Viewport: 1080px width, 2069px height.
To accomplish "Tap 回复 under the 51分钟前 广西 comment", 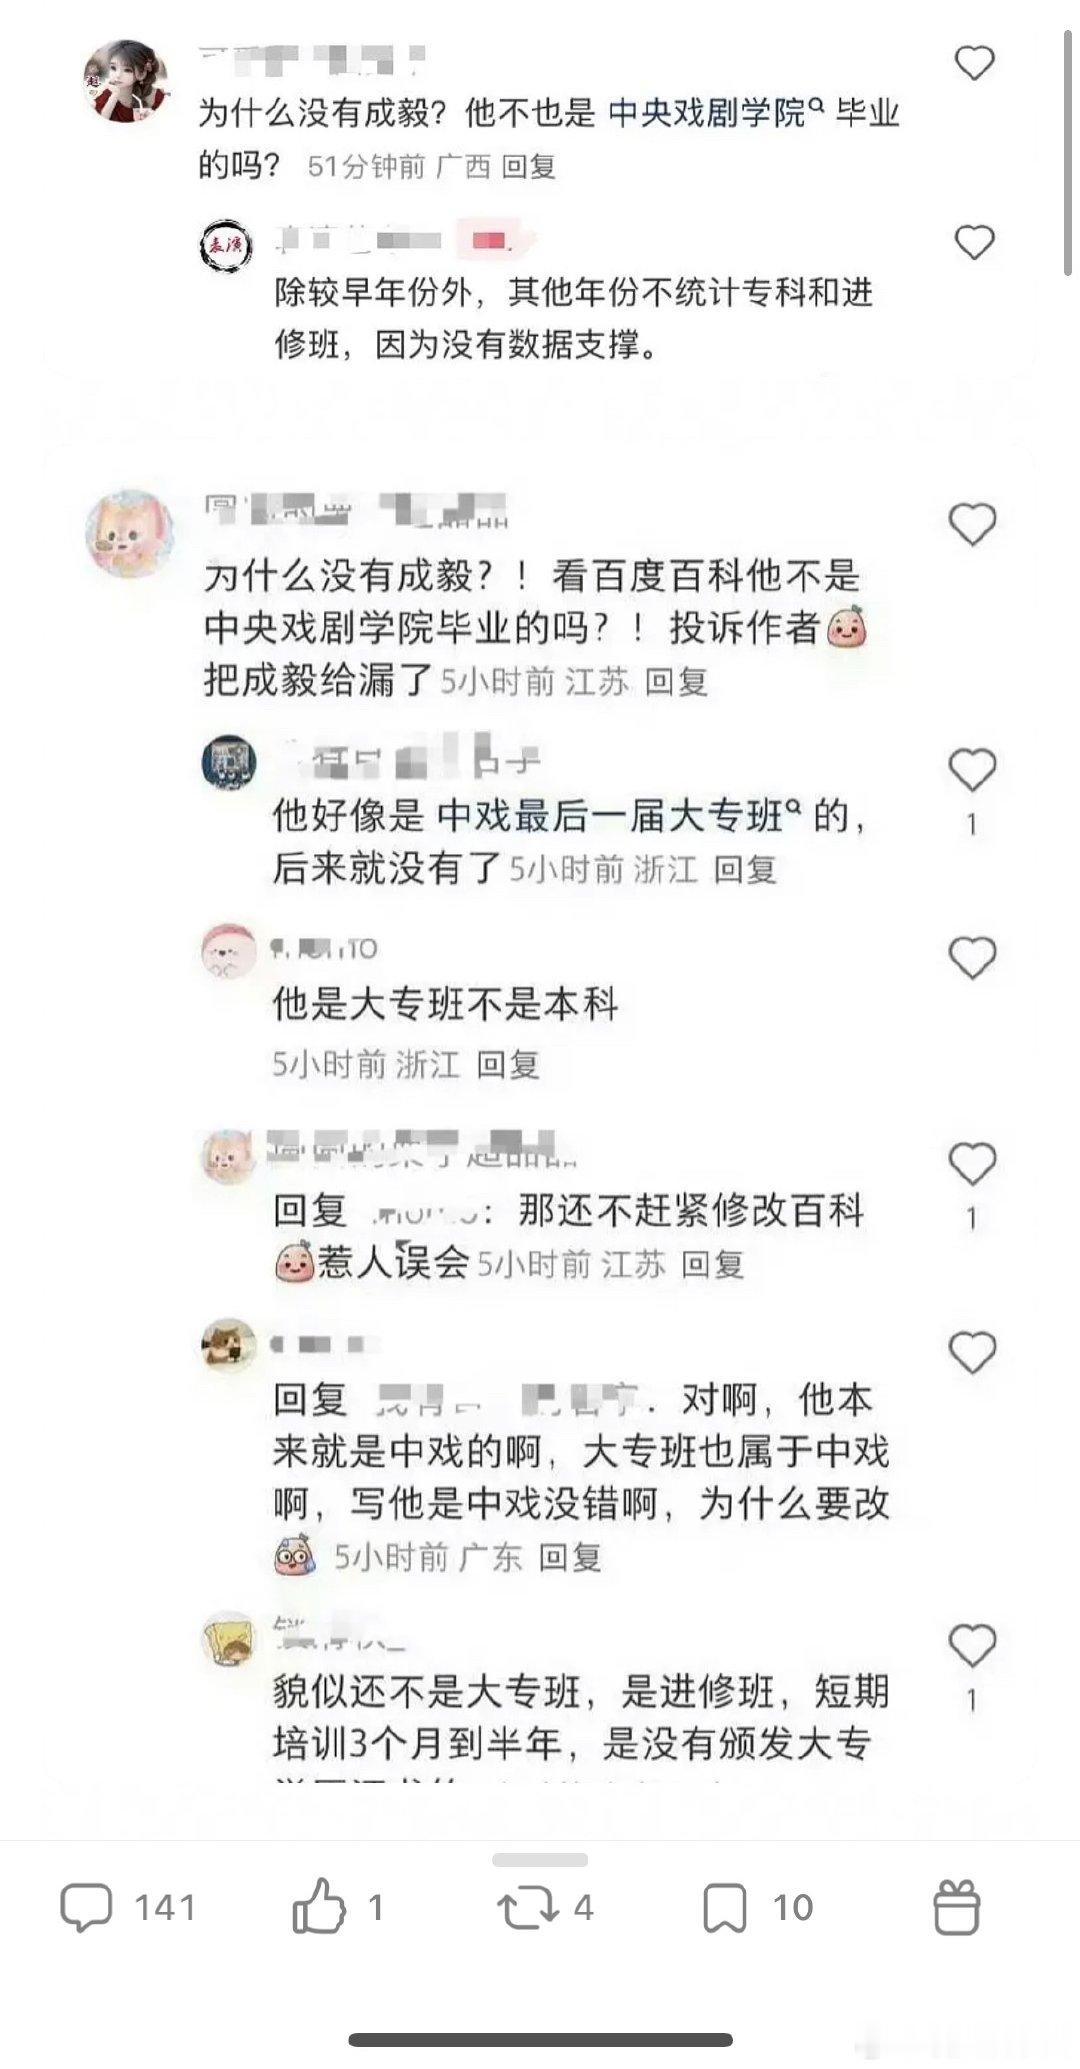I will (x=528, y=166).
